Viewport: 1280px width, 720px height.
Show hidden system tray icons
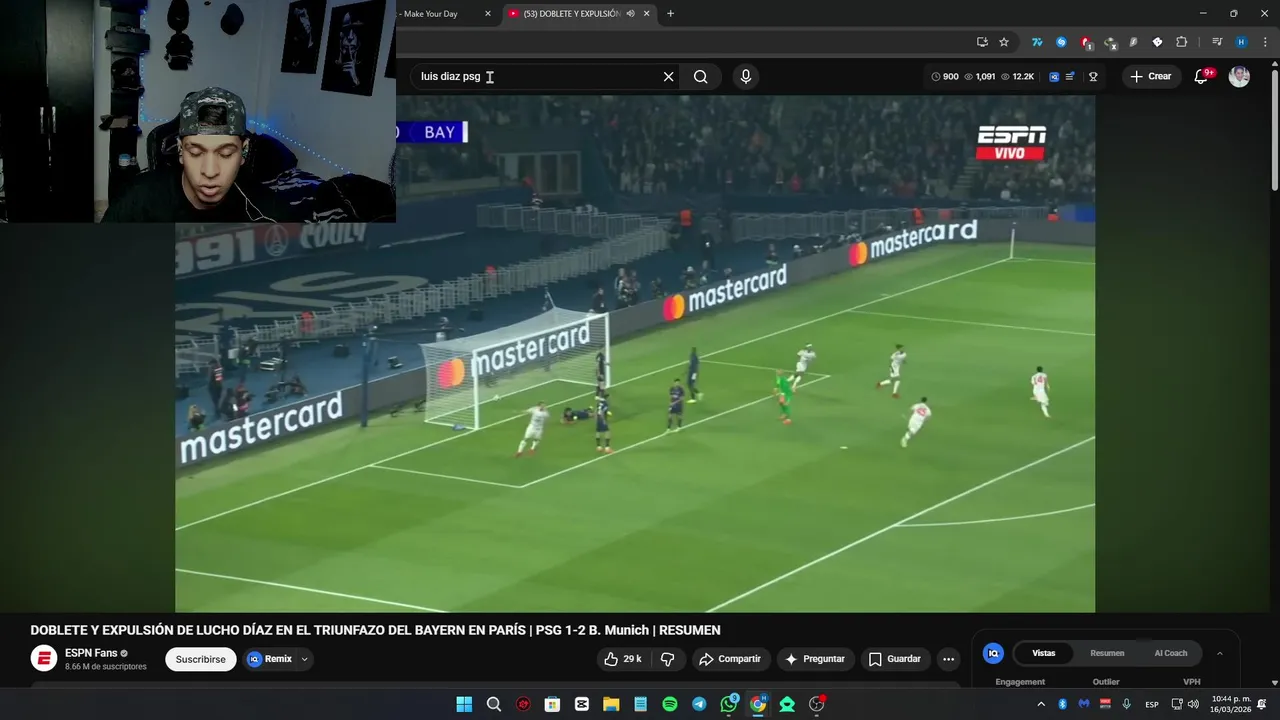click(1041, 704)
